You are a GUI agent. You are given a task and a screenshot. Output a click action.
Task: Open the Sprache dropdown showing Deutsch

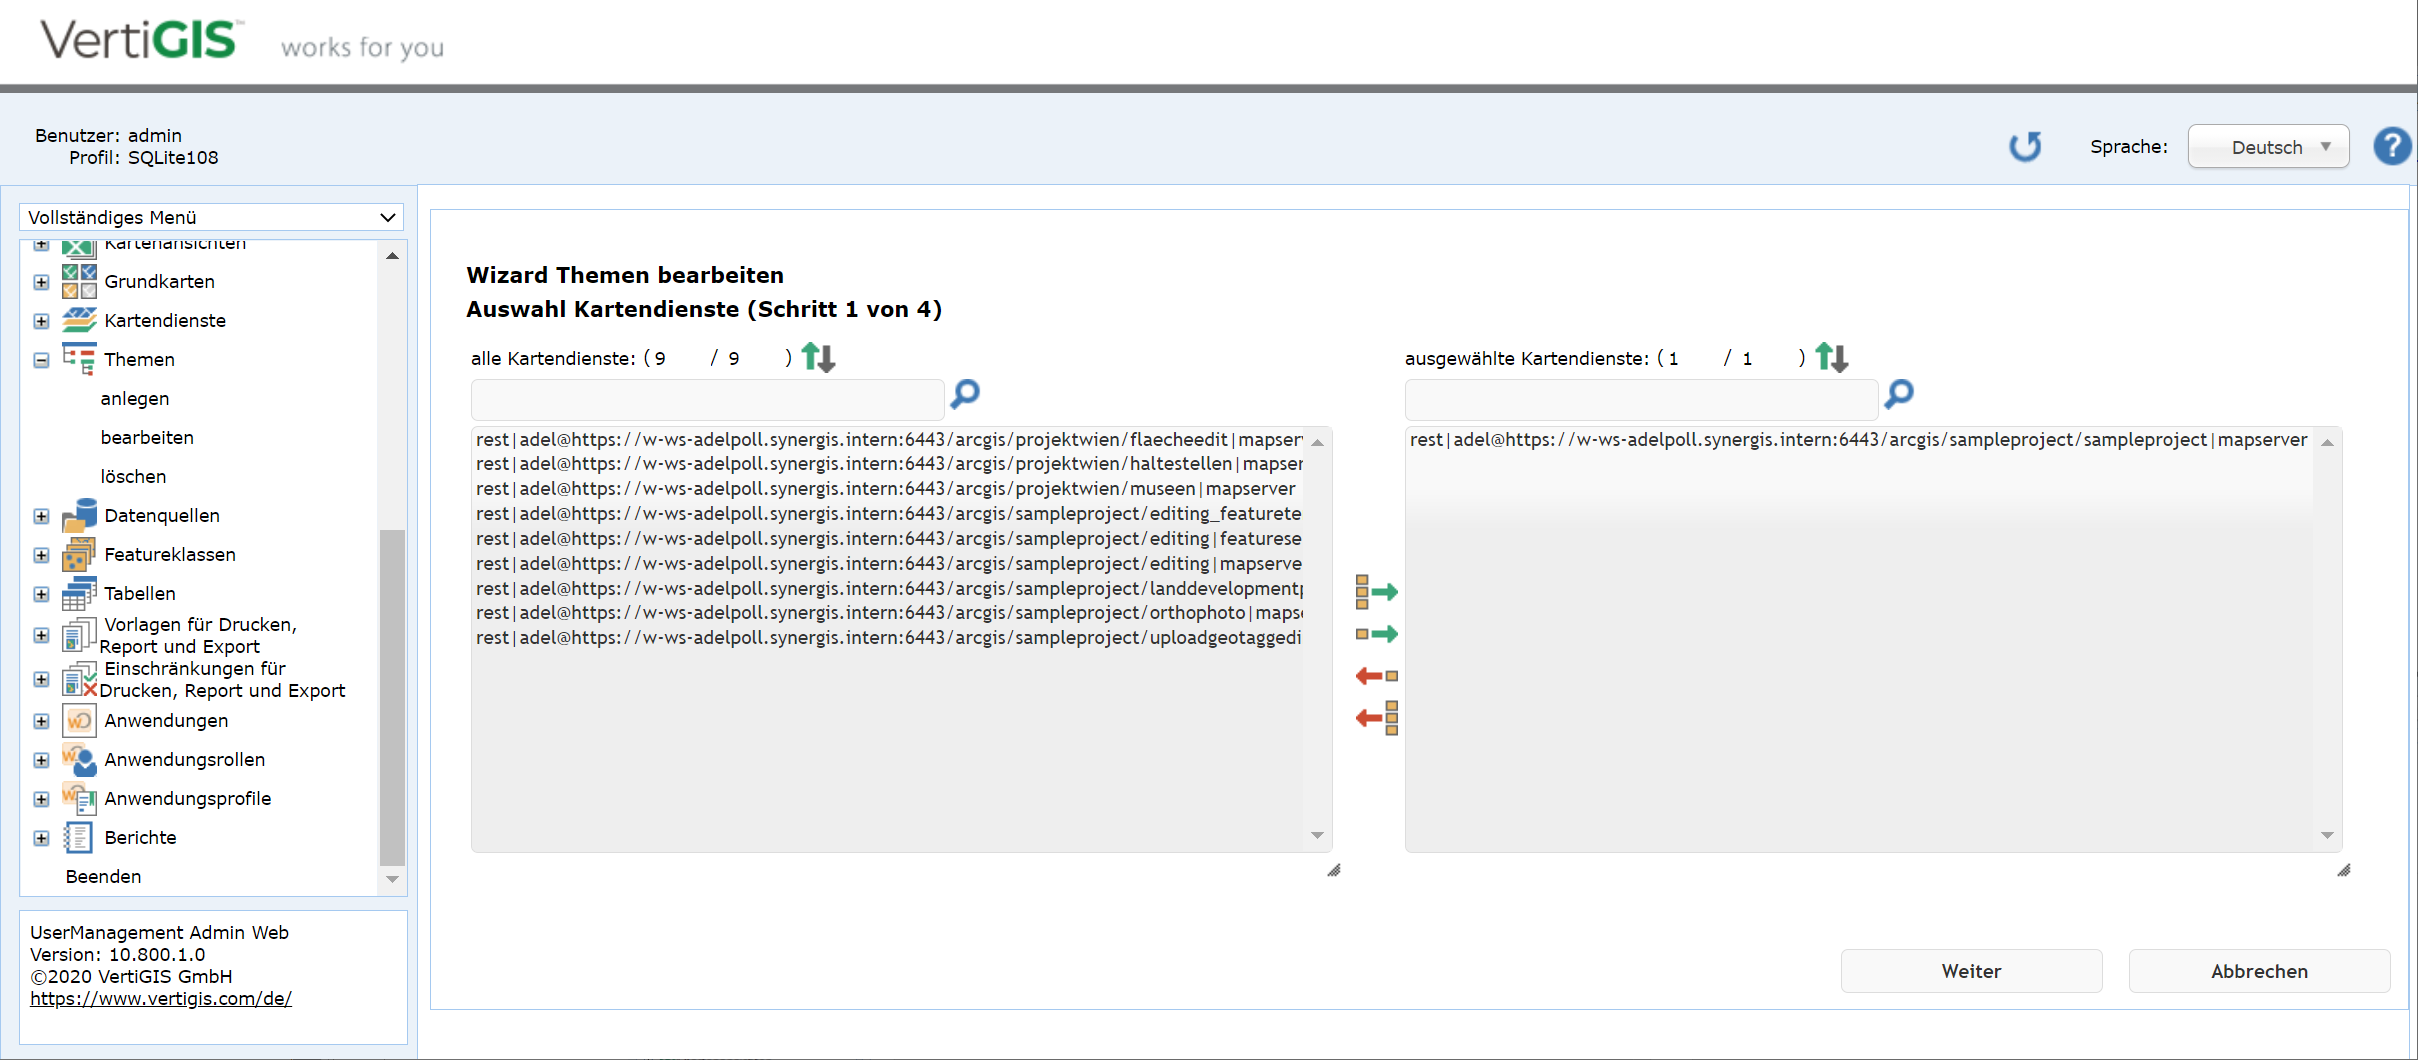(2268, 146)
